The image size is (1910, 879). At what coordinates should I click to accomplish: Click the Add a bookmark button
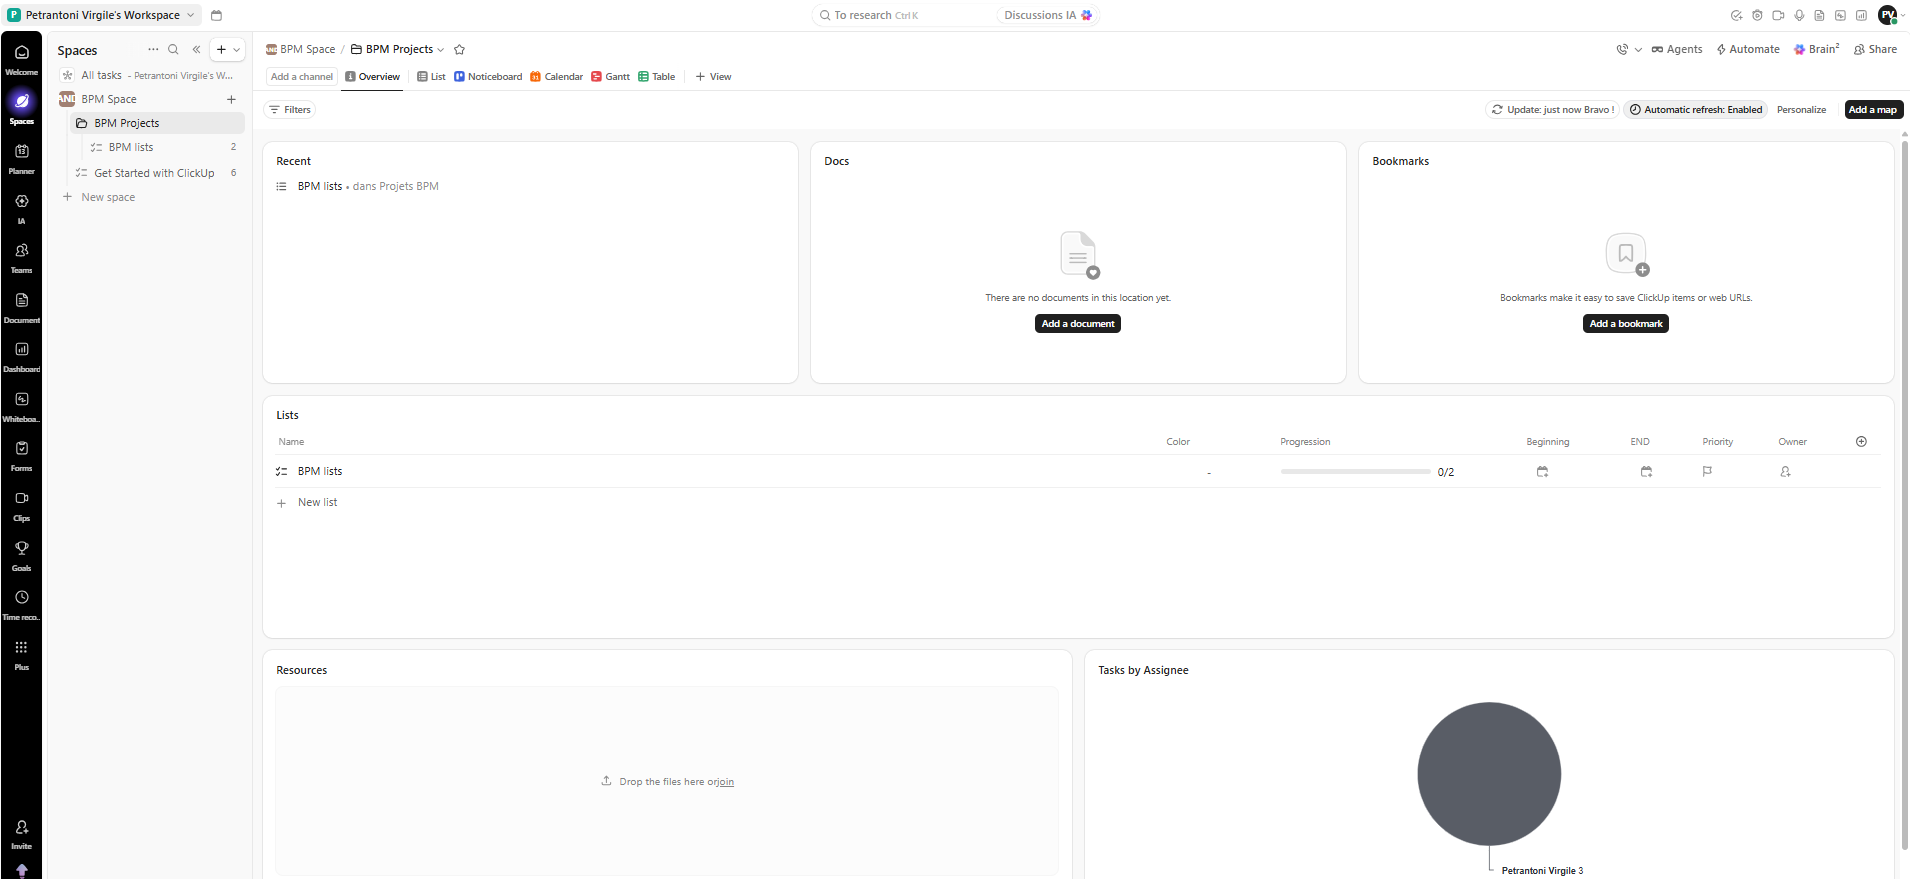pos(1626,323)
